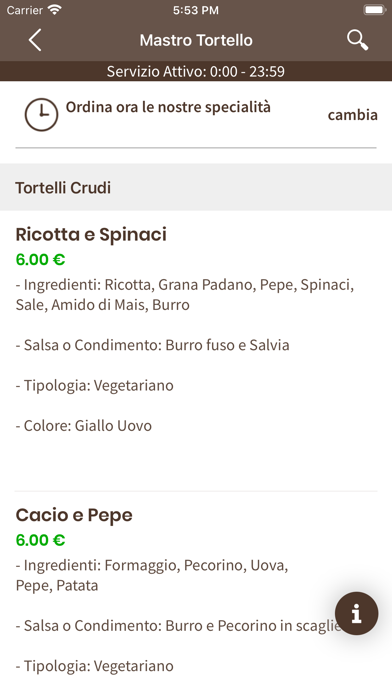Tap the round info floating button
This screenshot has width=392, height=696.
356,613
